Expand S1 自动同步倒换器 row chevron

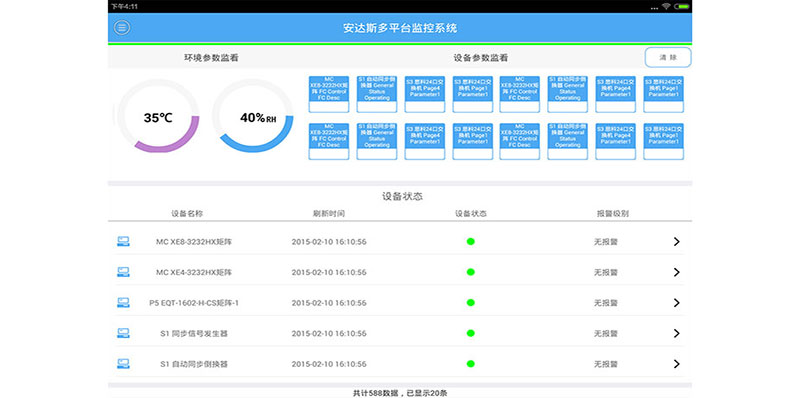(677, 364)
